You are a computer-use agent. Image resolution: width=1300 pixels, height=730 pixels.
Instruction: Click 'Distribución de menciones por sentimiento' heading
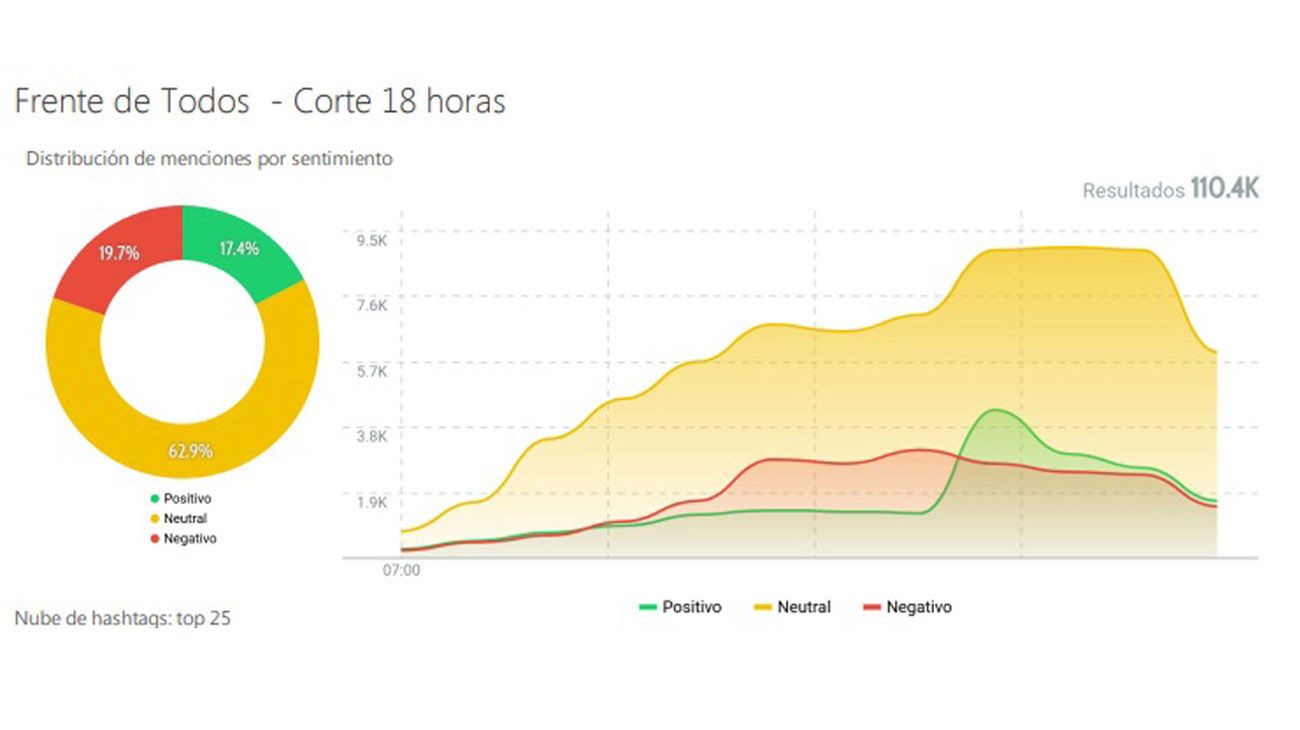click(x=209, y=158)
